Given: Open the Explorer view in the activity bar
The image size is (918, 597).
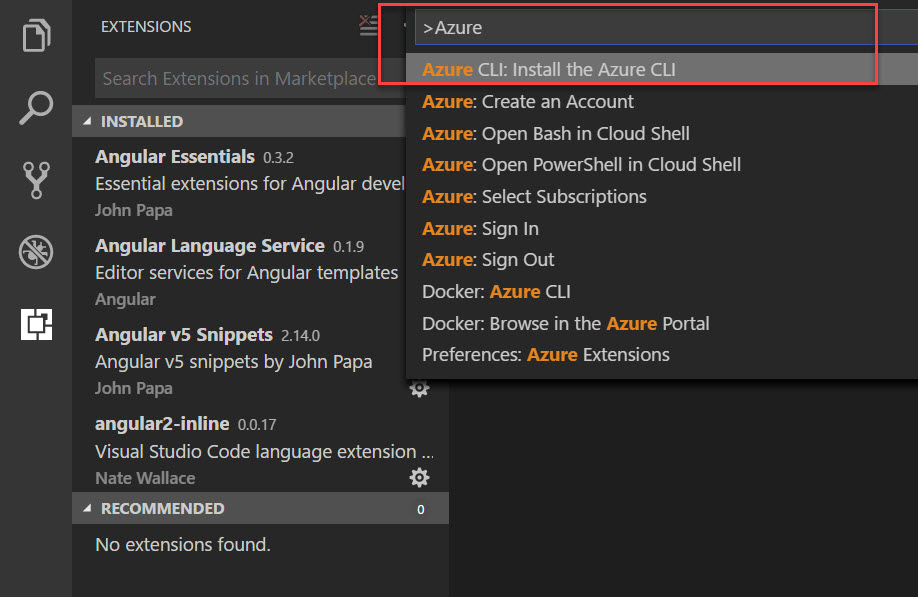Looking at the screenshot, I should [35, 35].
